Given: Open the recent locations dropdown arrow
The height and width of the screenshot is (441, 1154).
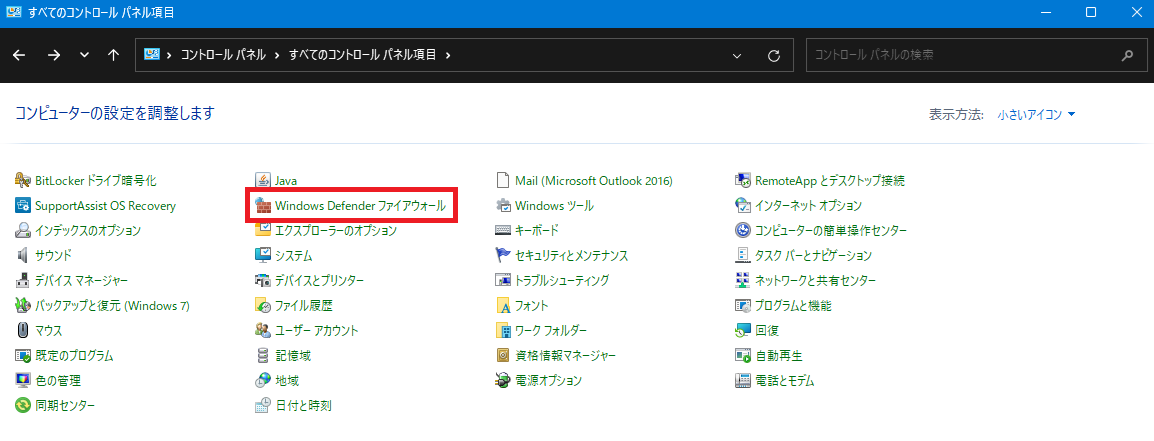Looking at the screenshot, I should tap(84, 55).
